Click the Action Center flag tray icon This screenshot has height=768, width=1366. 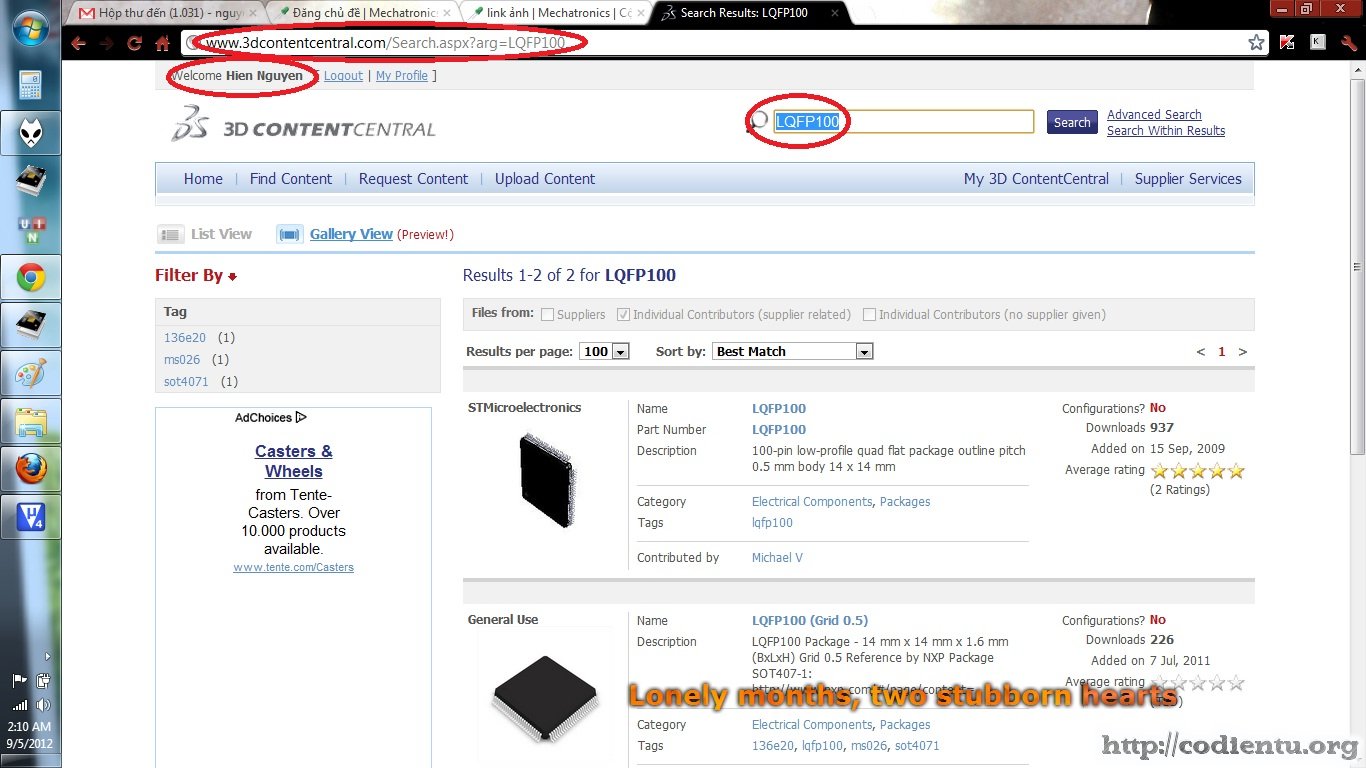point(19,681)
